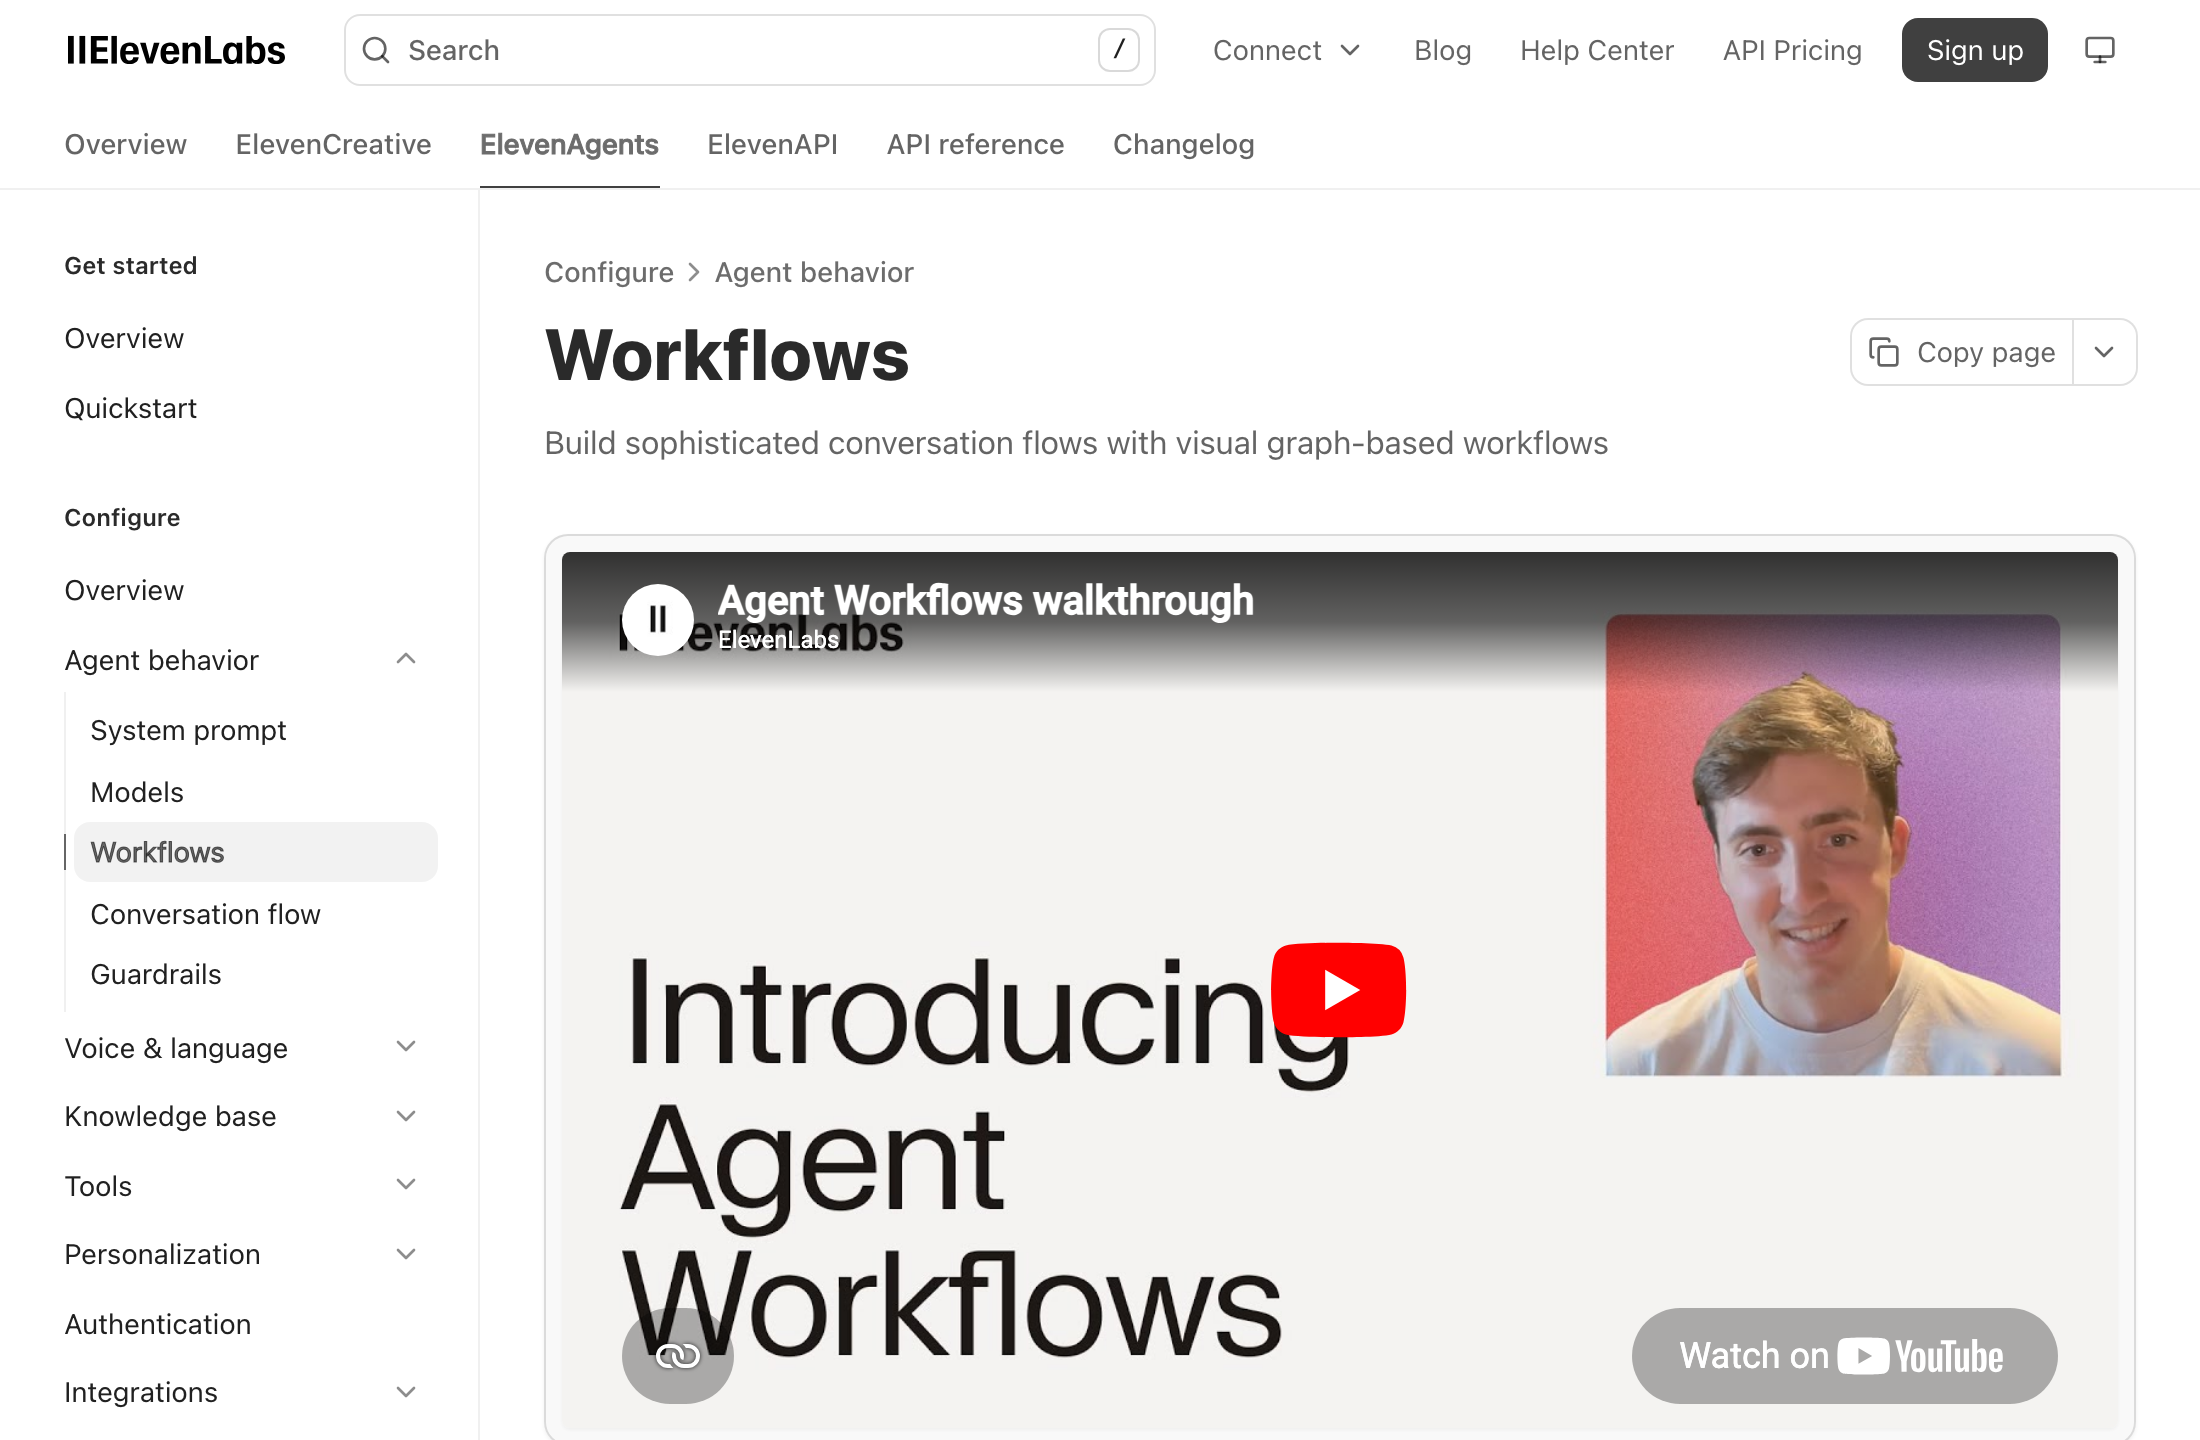The height and width of the screenshot is (1440, 2200).
Task: Expand the Personalization section
Action: (x=406, y=1254)
